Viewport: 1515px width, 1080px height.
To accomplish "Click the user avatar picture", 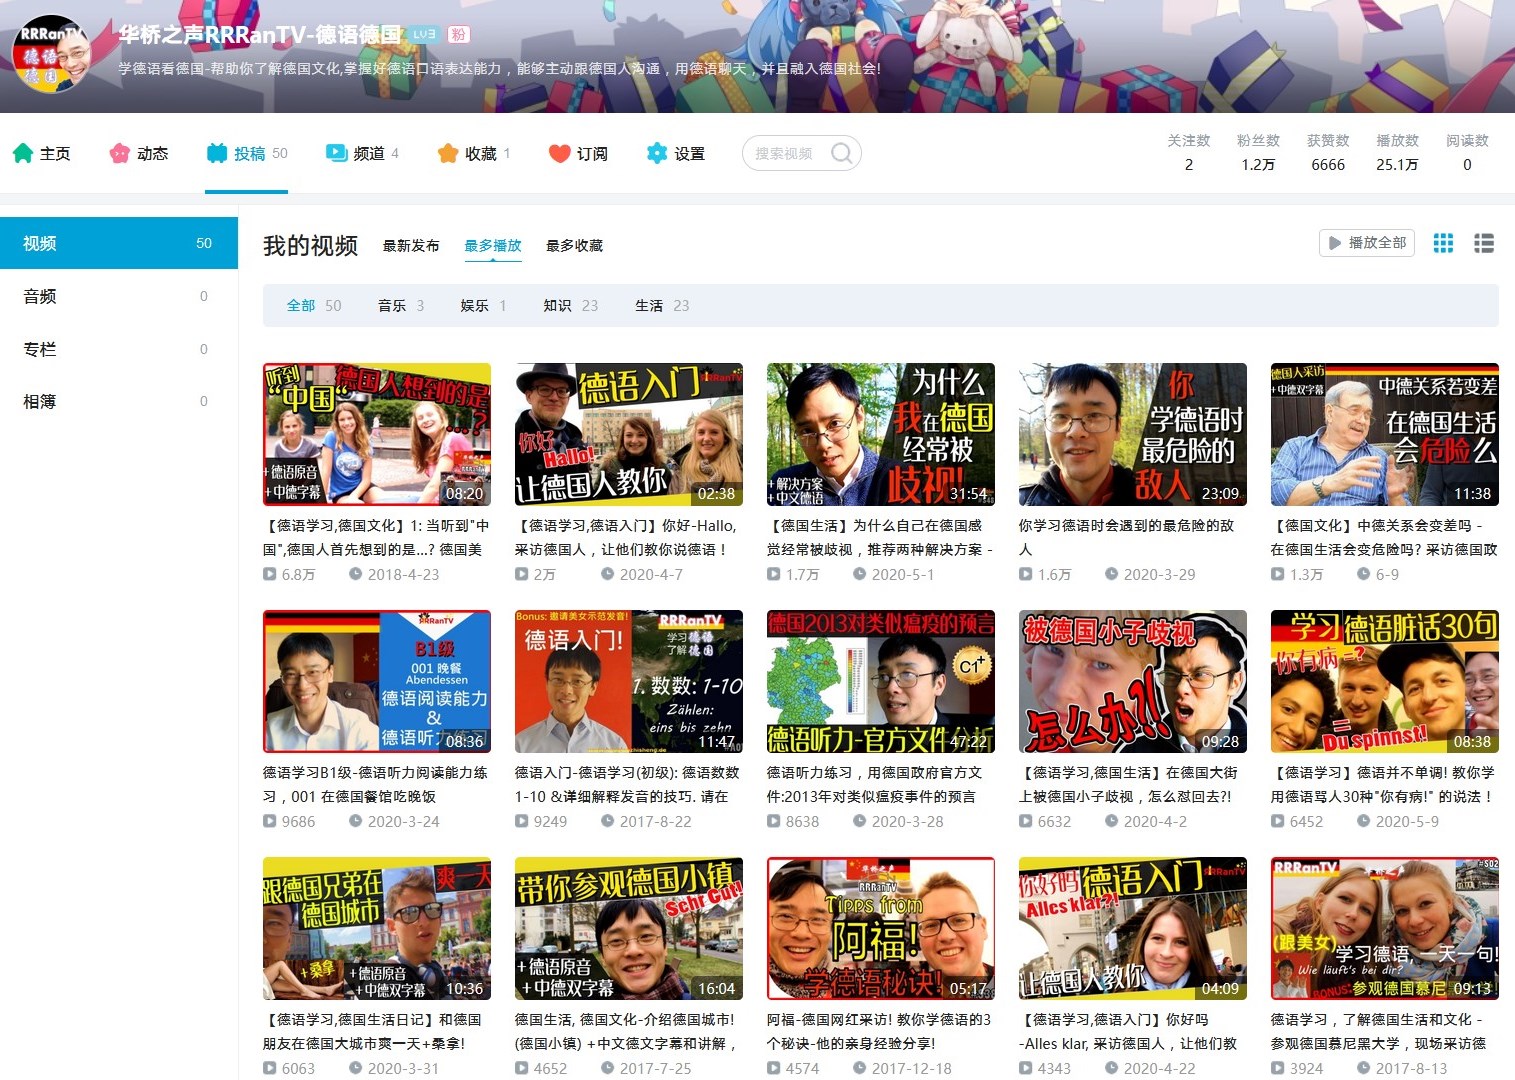I will coord(50,54).
